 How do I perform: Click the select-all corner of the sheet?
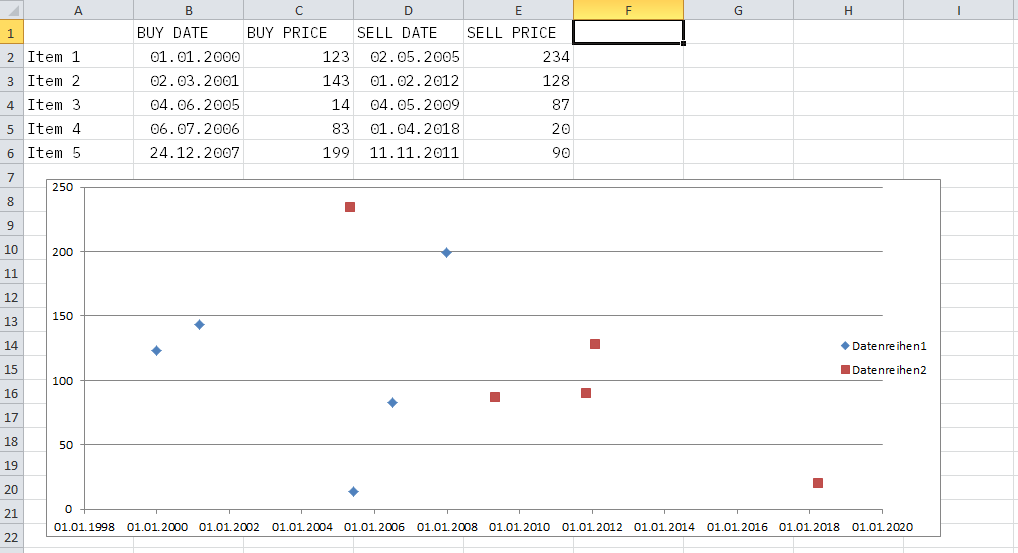click(11, 10)
